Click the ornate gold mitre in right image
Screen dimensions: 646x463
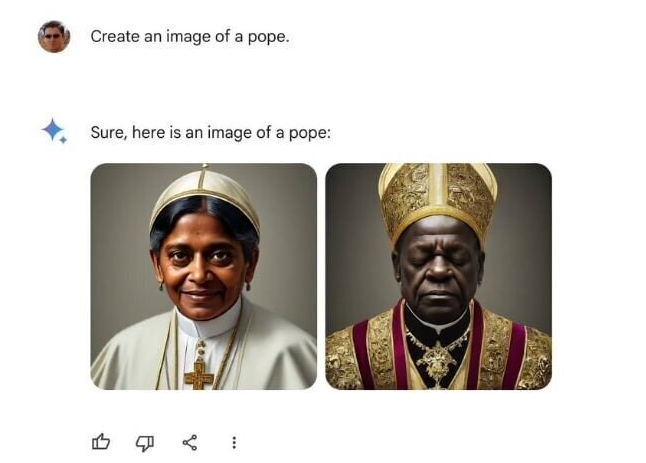point(438,200)
